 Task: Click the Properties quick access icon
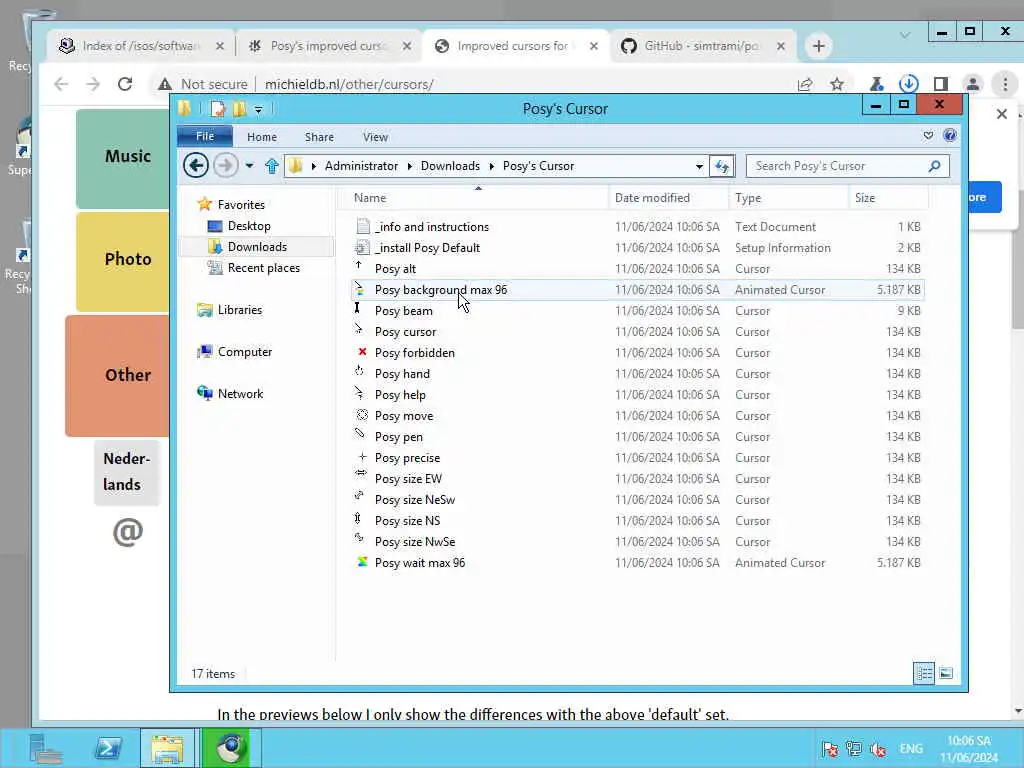click(217, 109)
